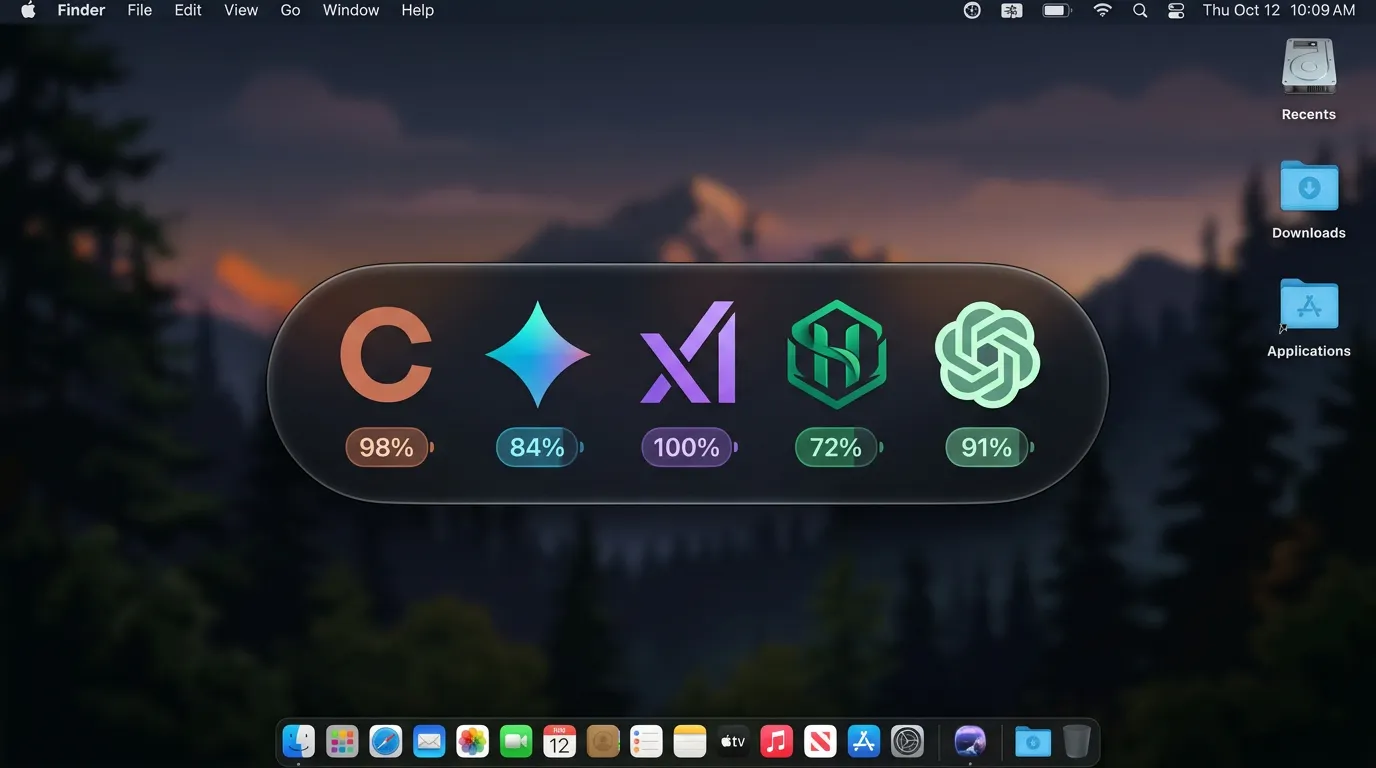Click the 91% battery indicator
The image size is (1376, 768).
(989, 447)
